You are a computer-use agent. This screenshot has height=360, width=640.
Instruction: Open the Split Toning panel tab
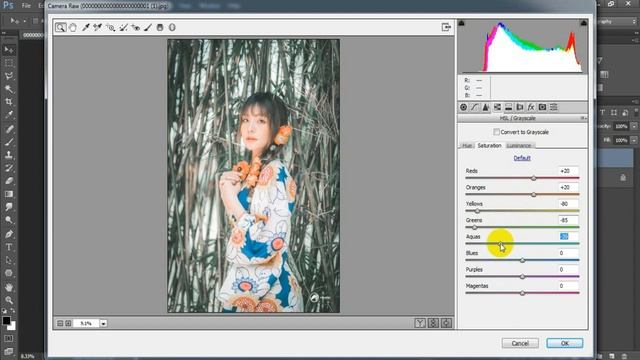tap(509, 107)
